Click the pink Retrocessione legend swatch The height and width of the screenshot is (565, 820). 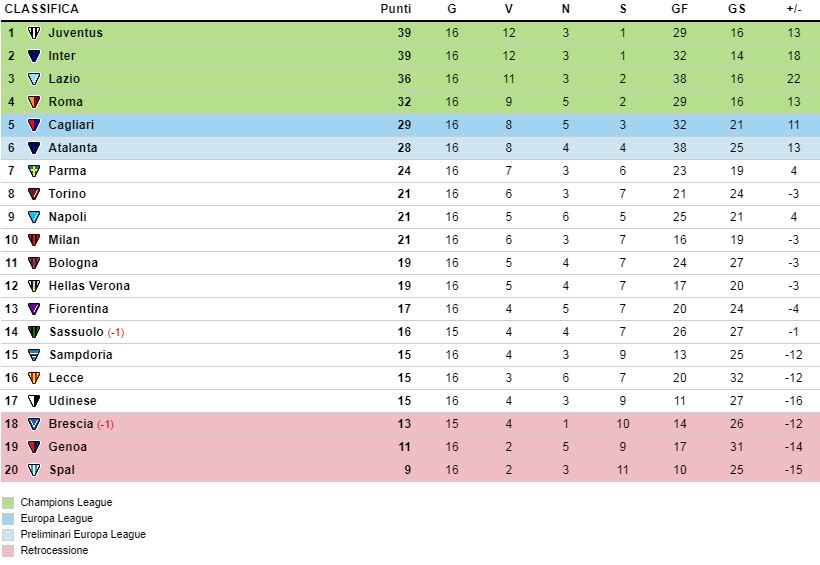[8, 551]
